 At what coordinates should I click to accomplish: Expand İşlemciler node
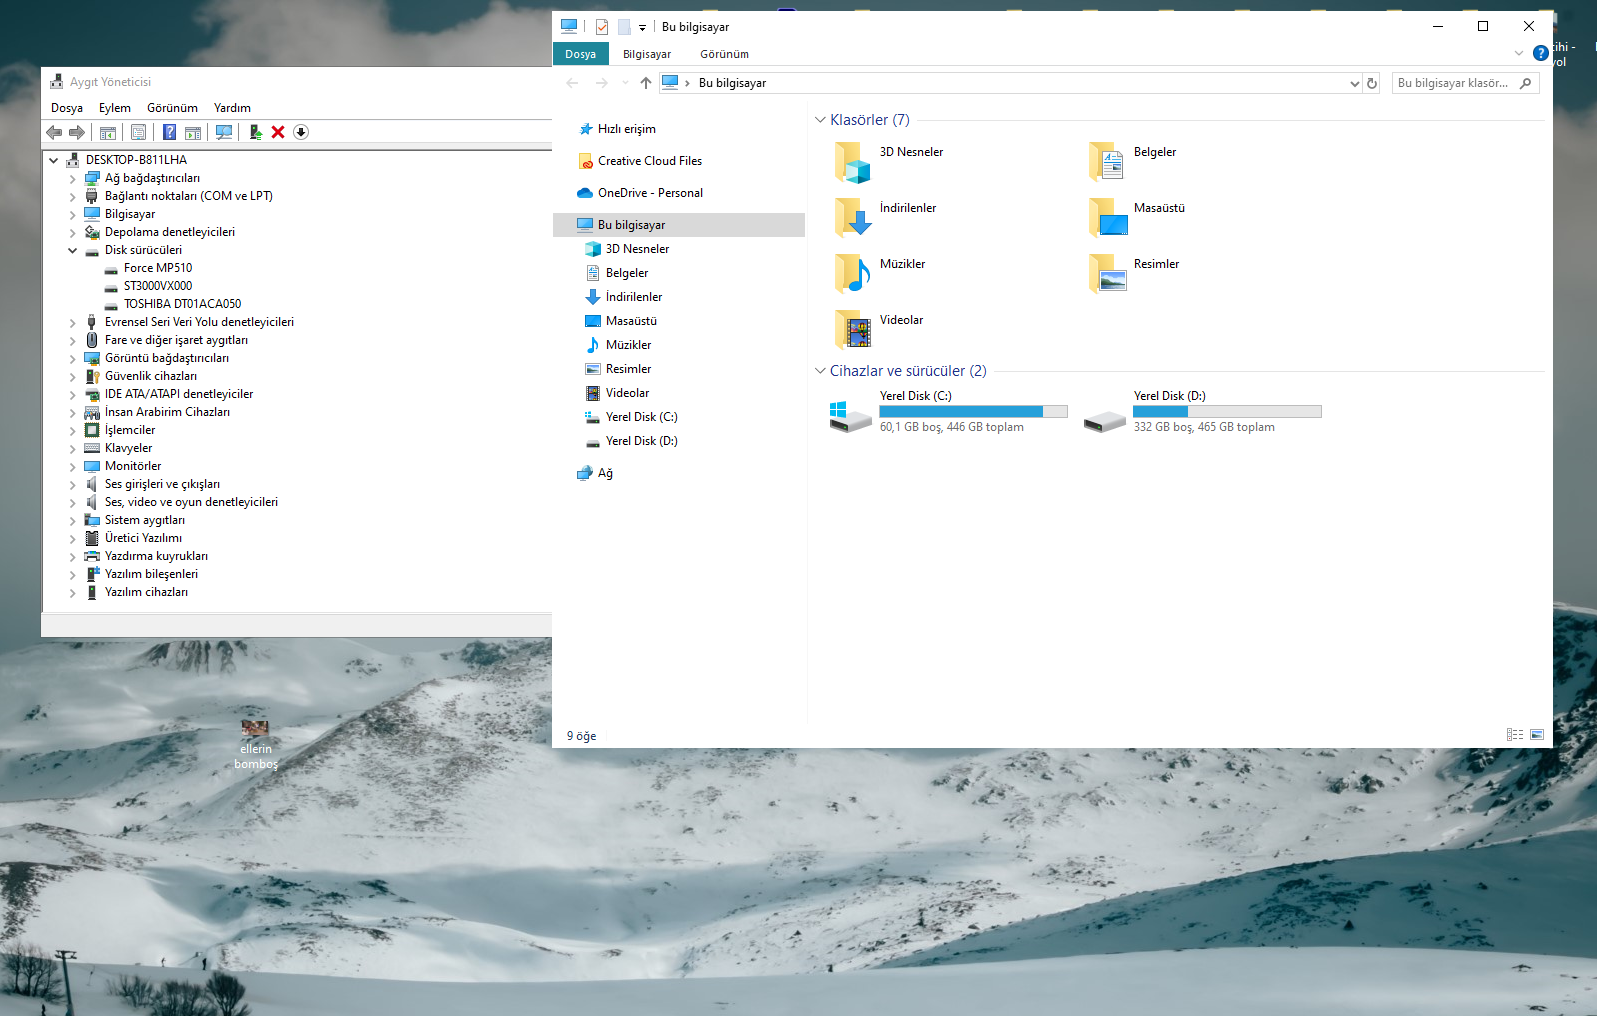coord(73,431)
